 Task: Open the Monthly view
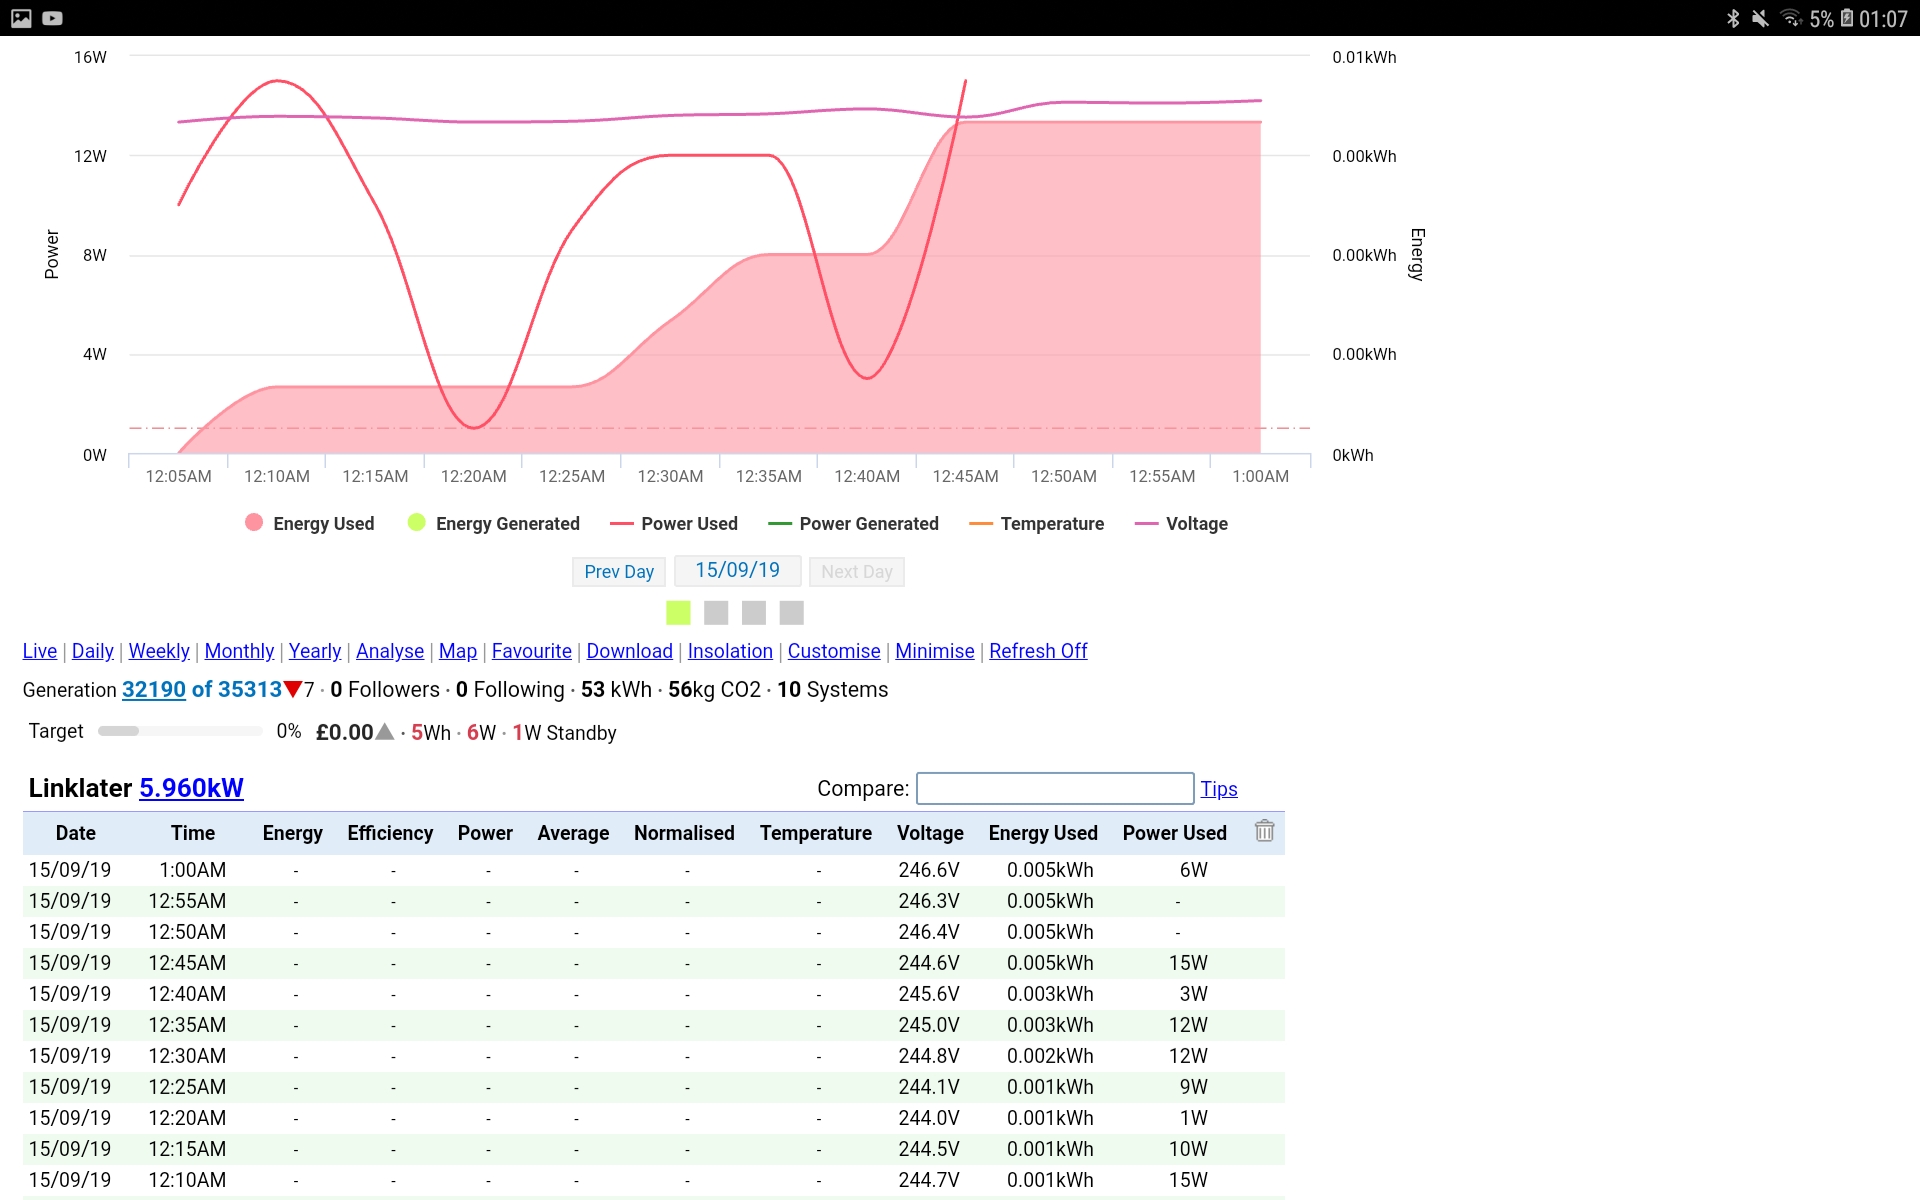pos(239,651)
